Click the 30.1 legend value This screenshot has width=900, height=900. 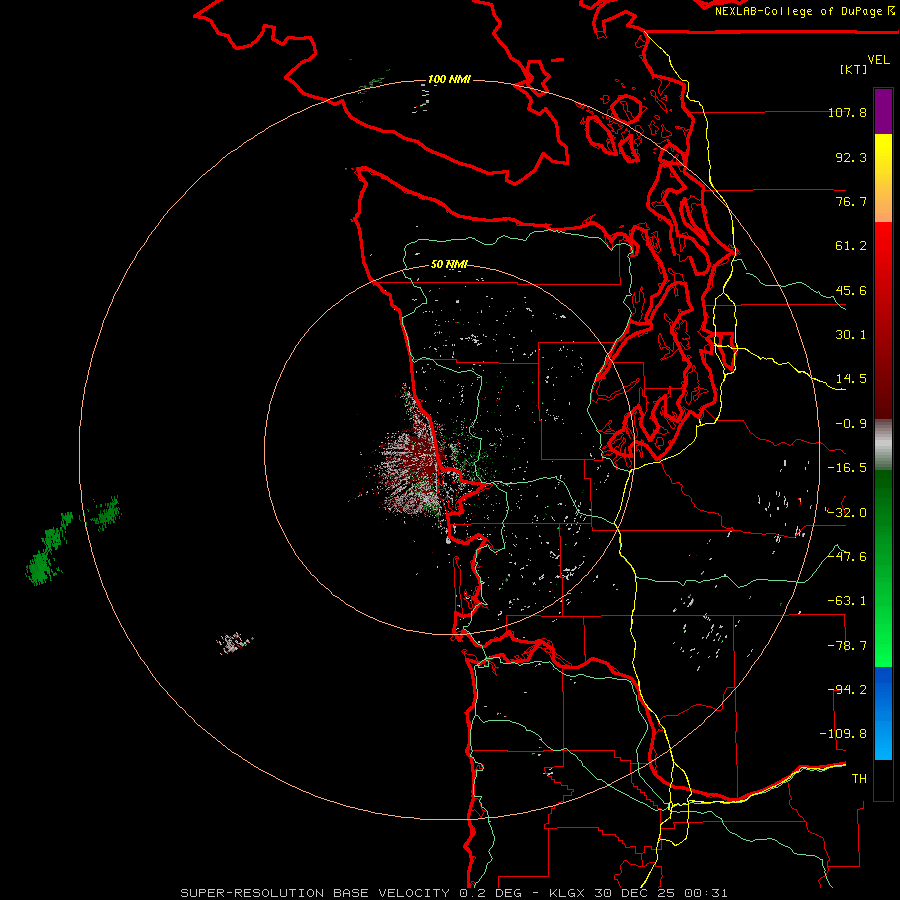point(851,335)
